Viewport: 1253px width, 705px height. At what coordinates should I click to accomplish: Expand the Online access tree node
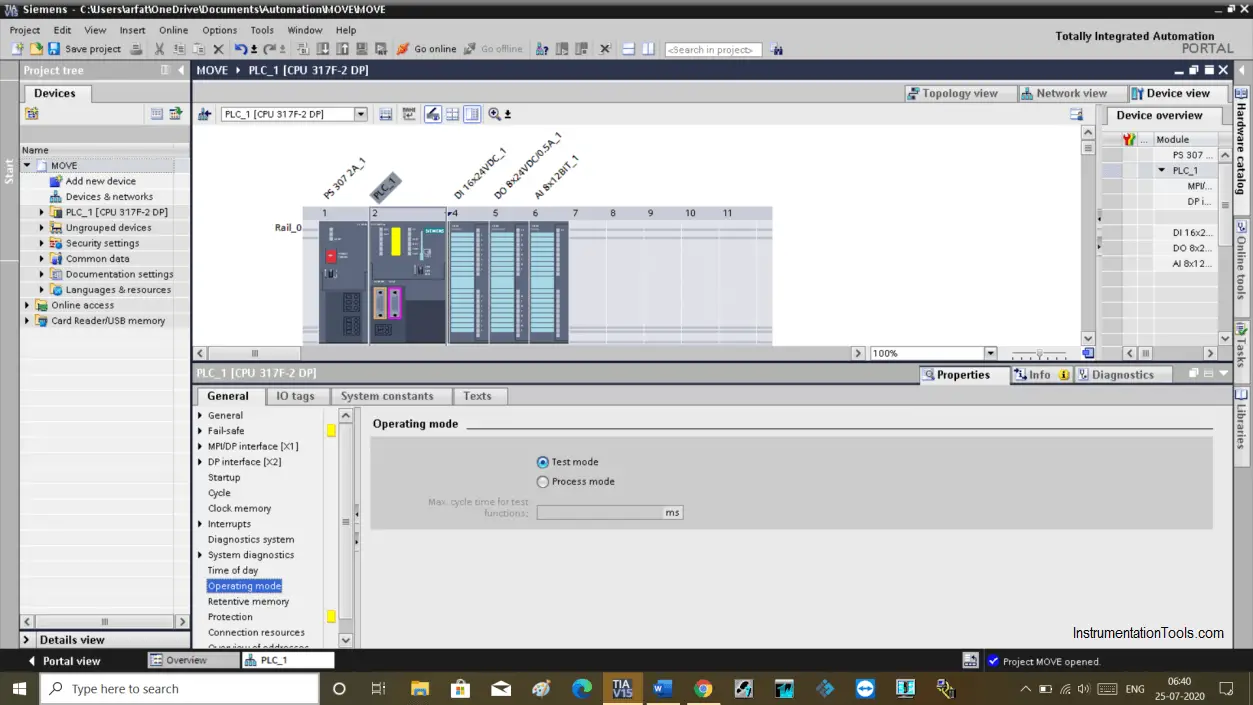point(27,305)
